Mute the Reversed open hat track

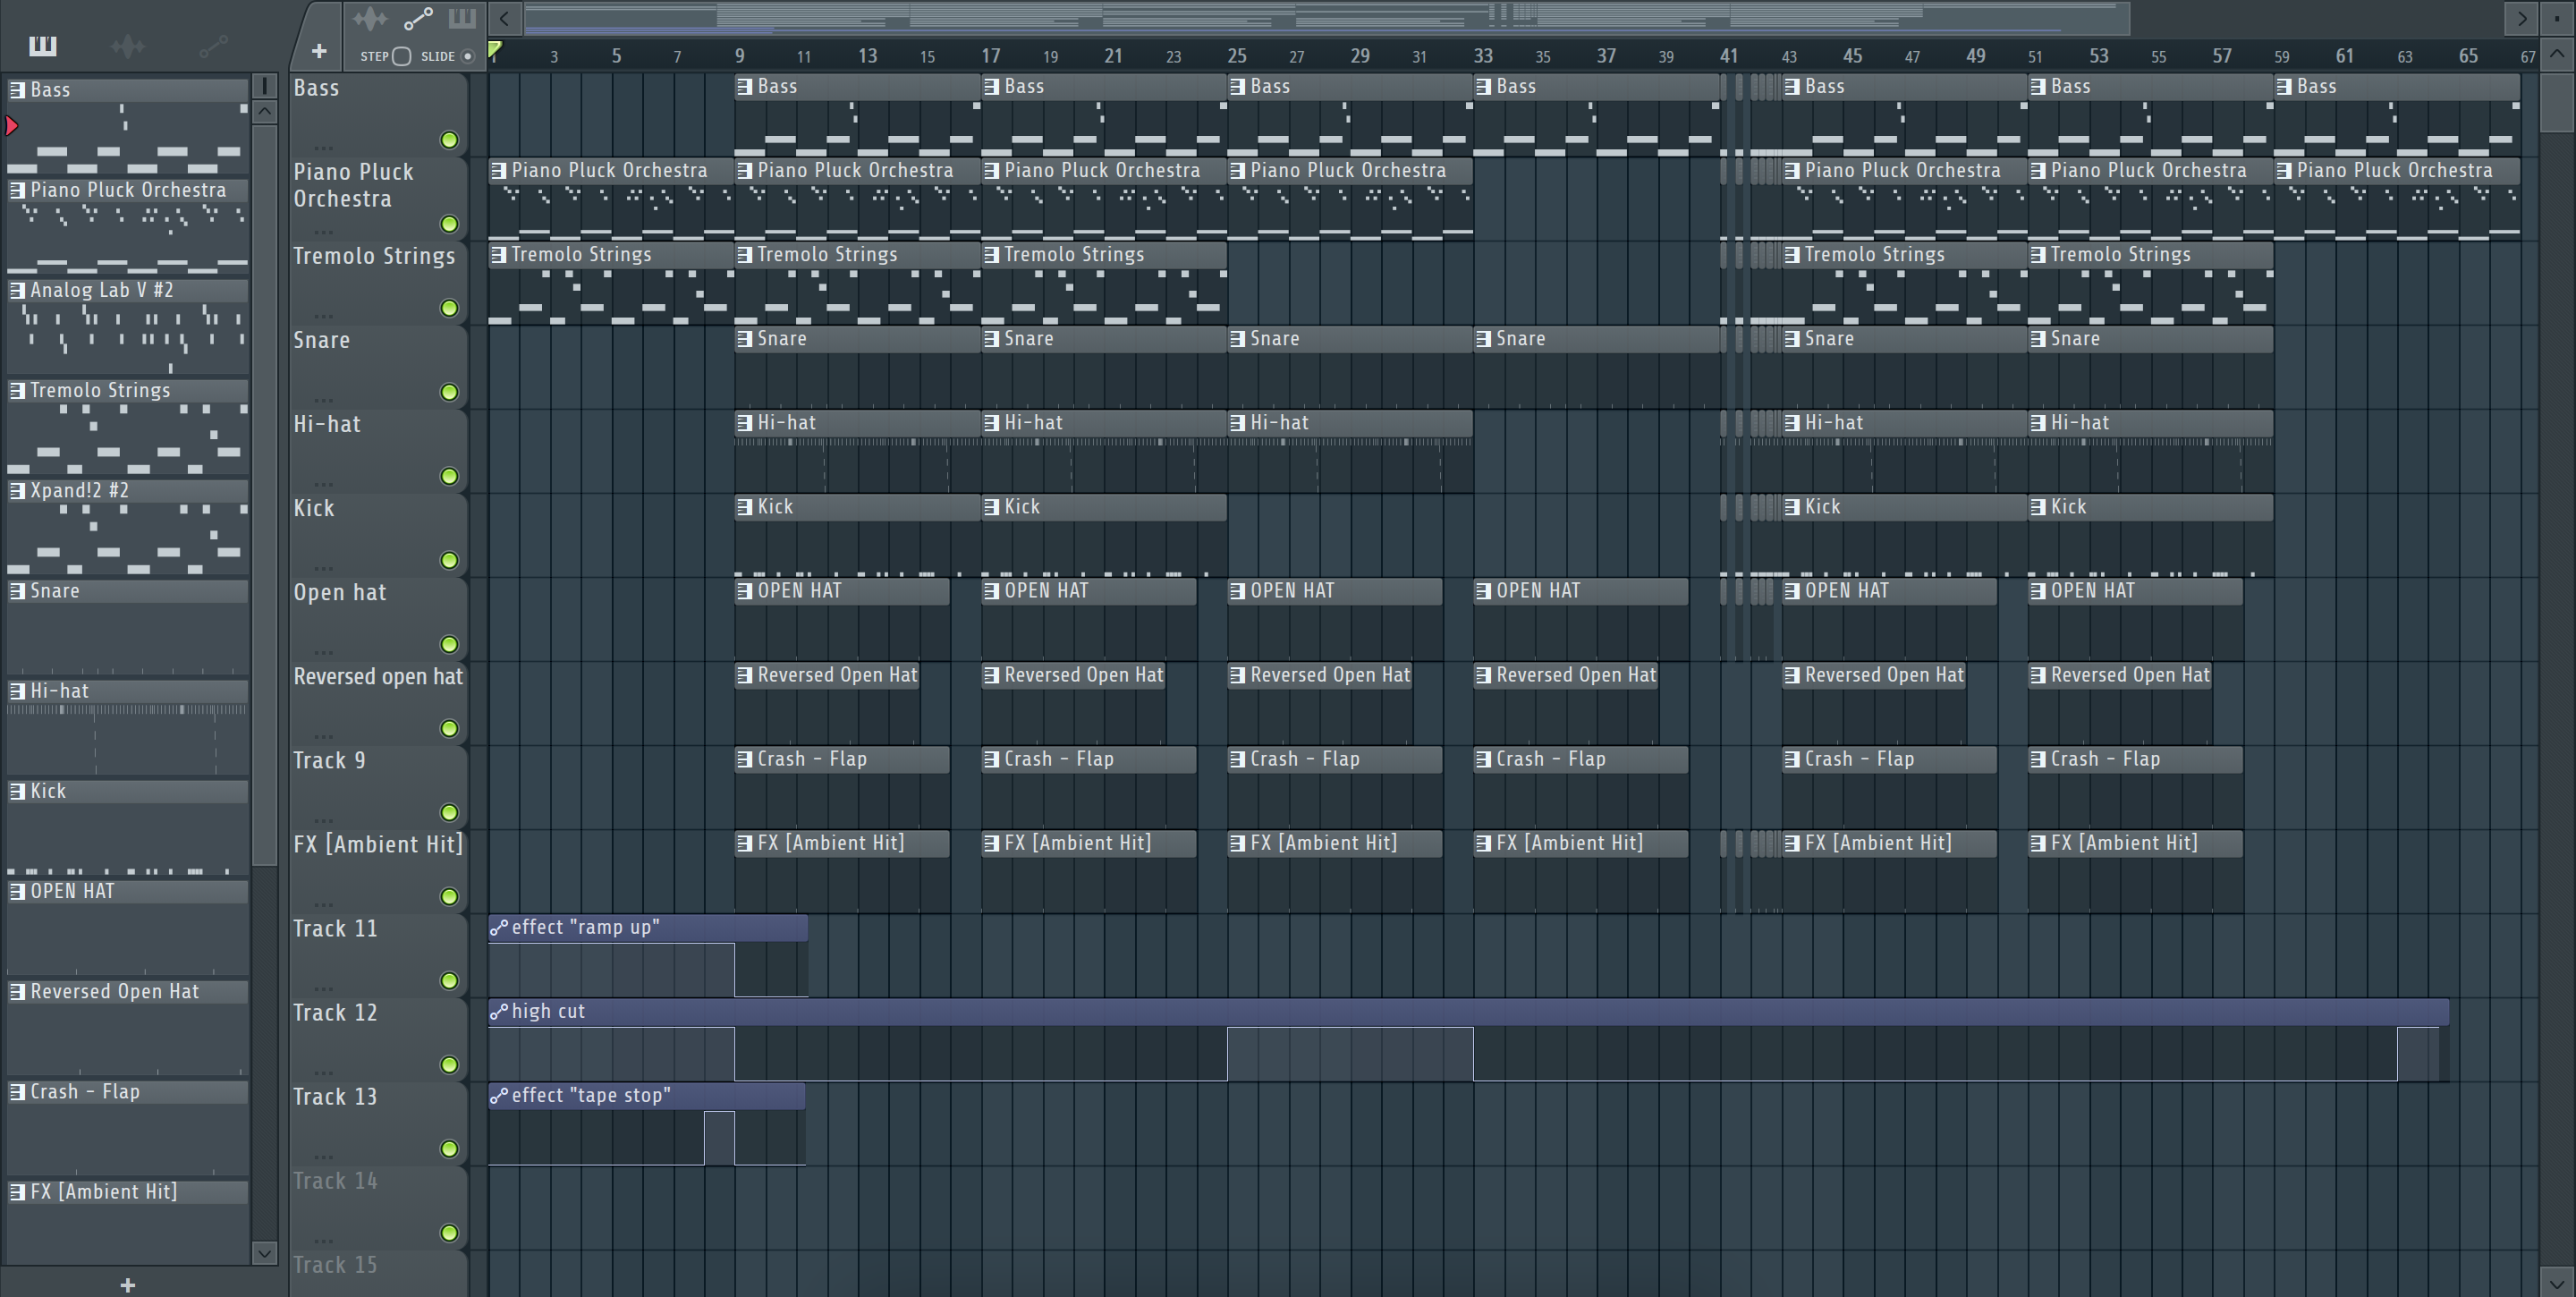tap(450, 728)
